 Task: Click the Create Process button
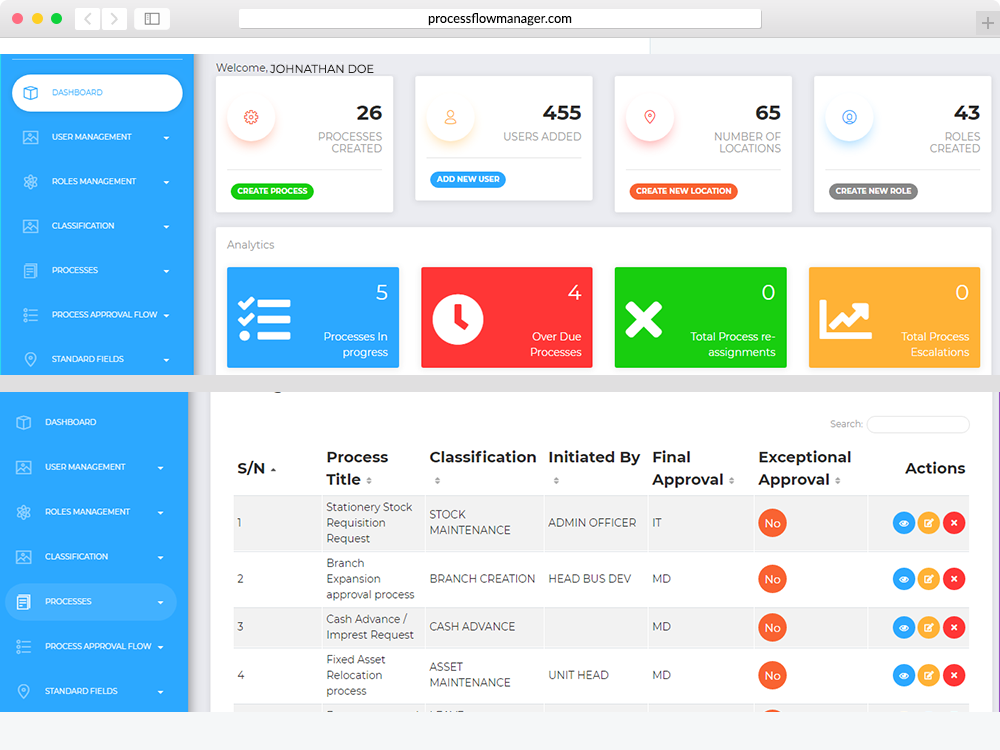coord(272,191)
